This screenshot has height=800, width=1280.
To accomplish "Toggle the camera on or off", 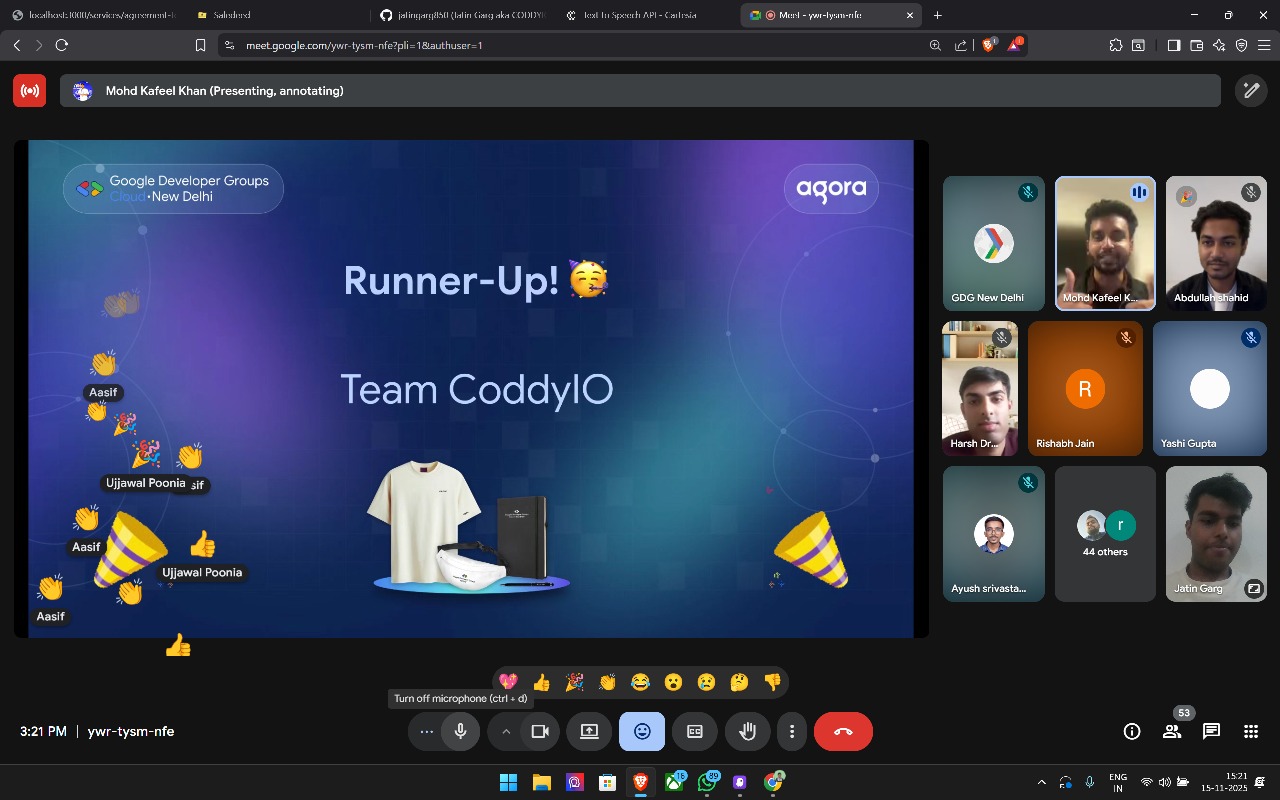I will (540, 731).
